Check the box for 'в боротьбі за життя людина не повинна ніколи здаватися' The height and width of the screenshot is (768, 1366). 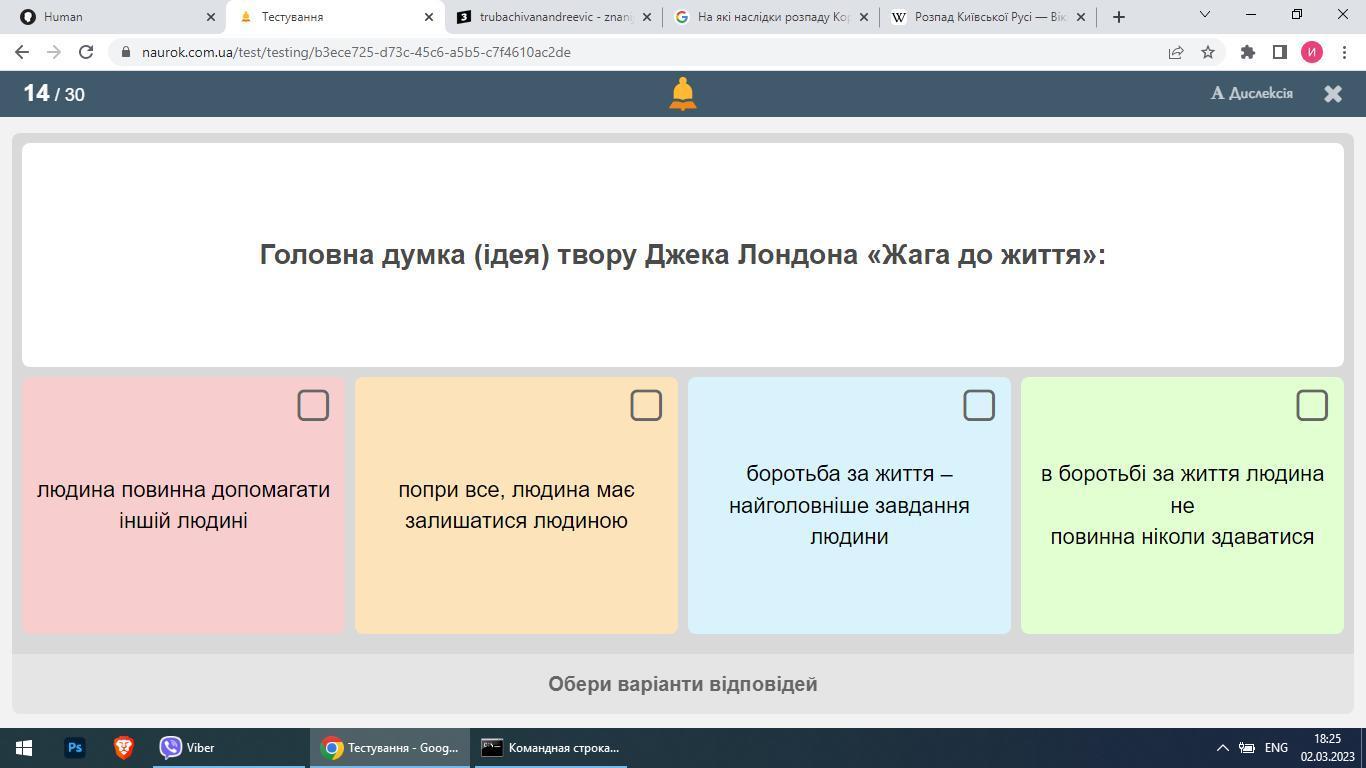(x=1312, y=405)
